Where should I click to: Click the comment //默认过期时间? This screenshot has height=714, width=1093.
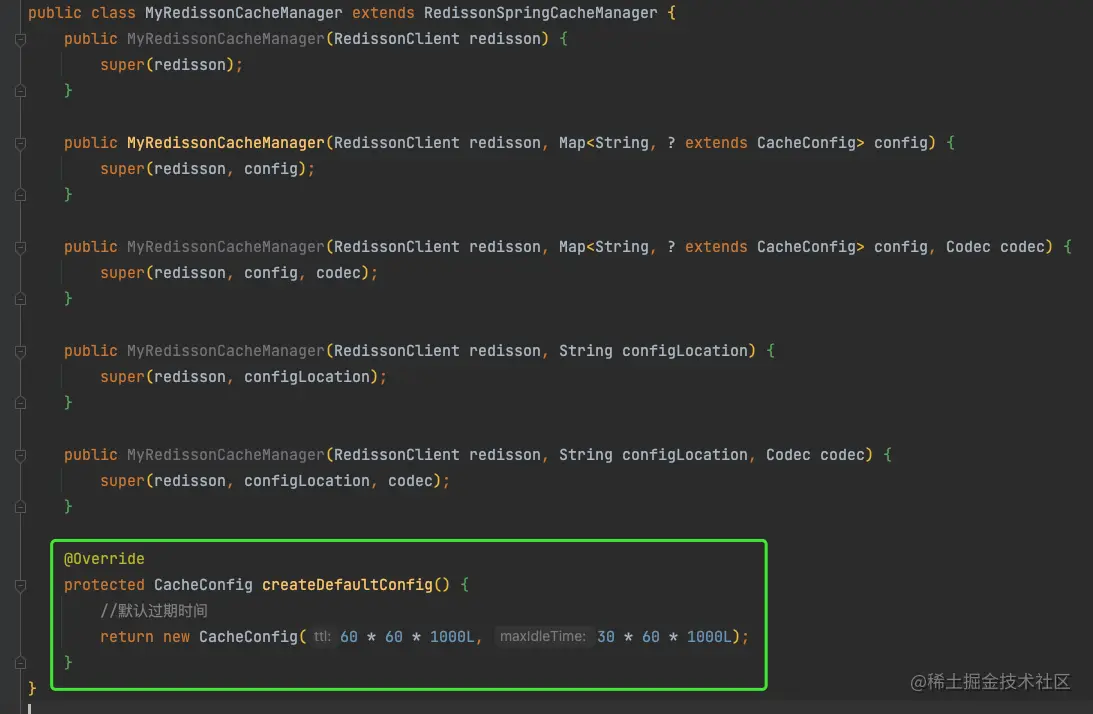coord(153,611)
